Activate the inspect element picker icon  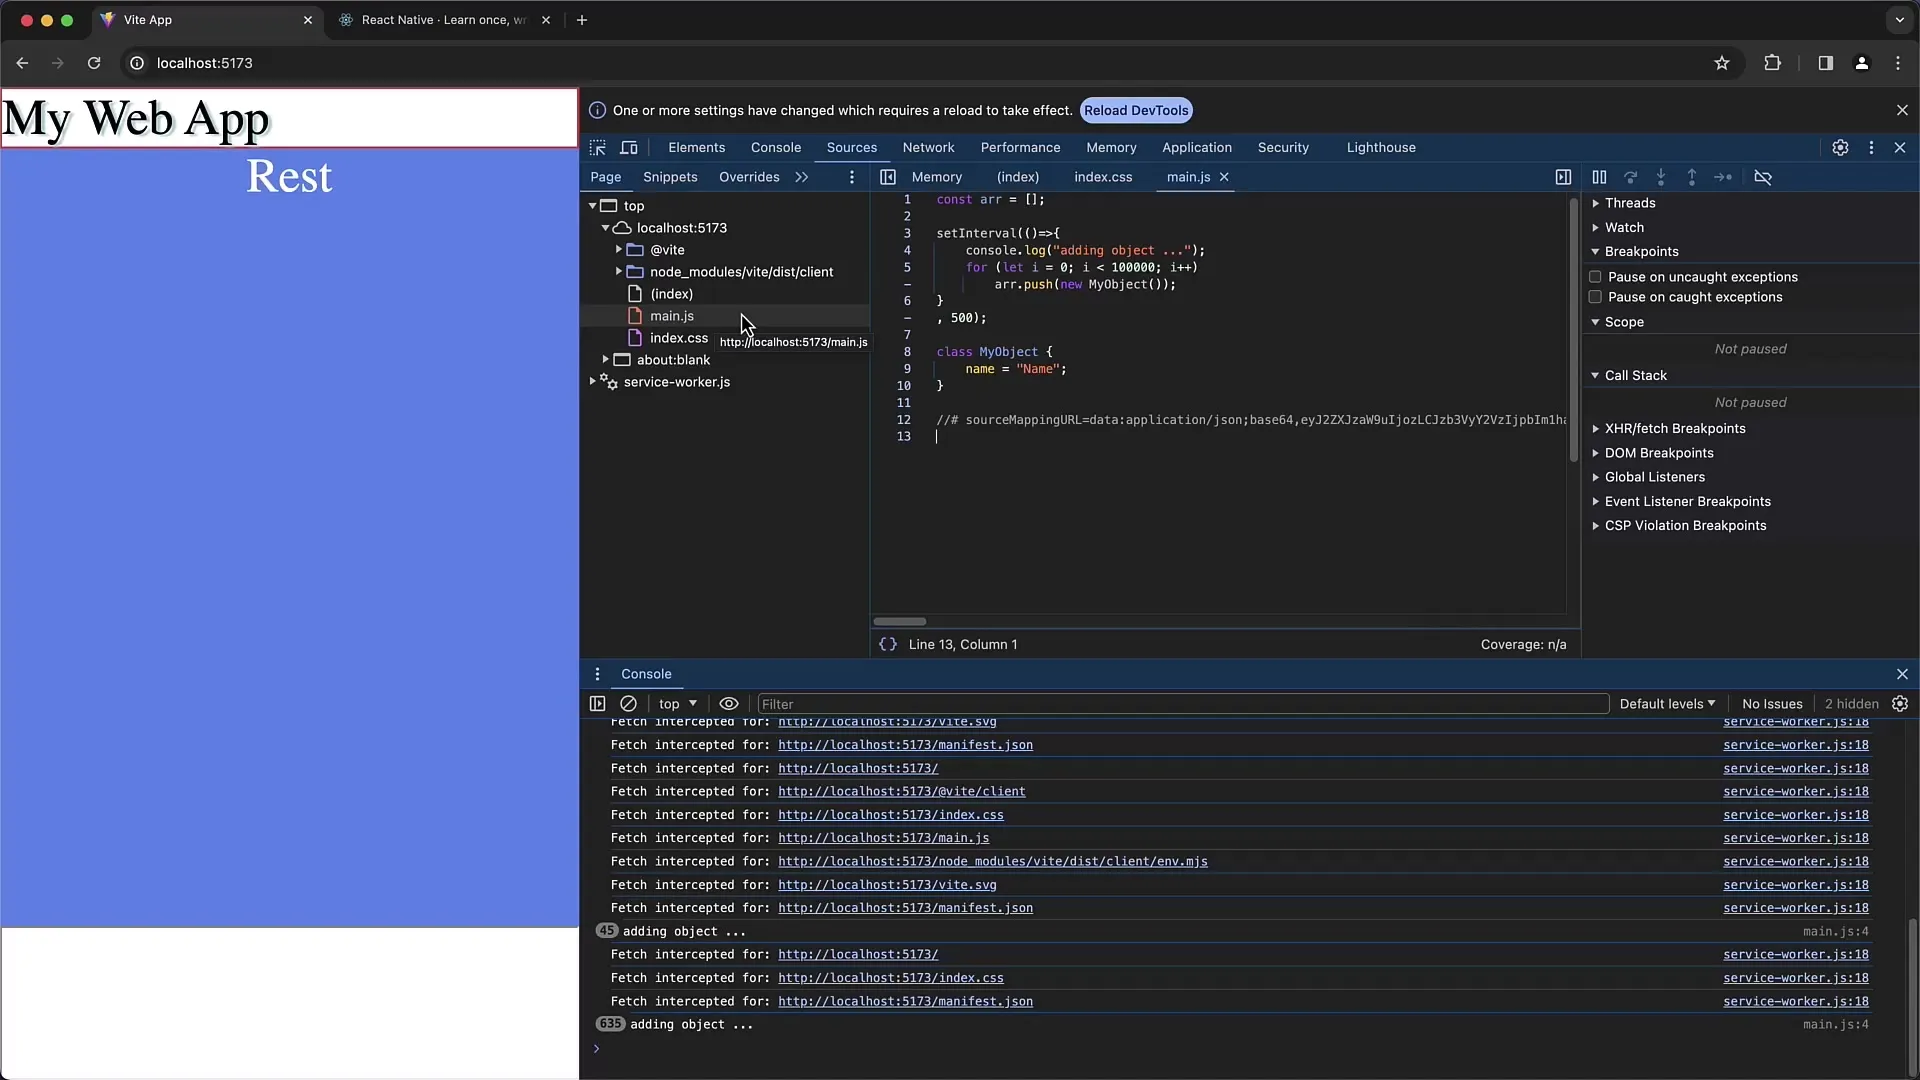tap(598, 148)
